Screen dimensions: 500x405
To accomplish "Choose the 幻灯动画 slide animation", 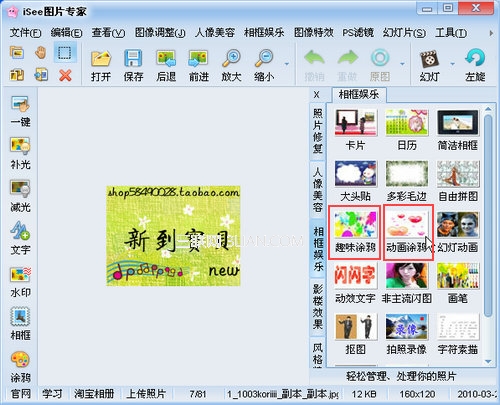I will [x=458, y=232].
